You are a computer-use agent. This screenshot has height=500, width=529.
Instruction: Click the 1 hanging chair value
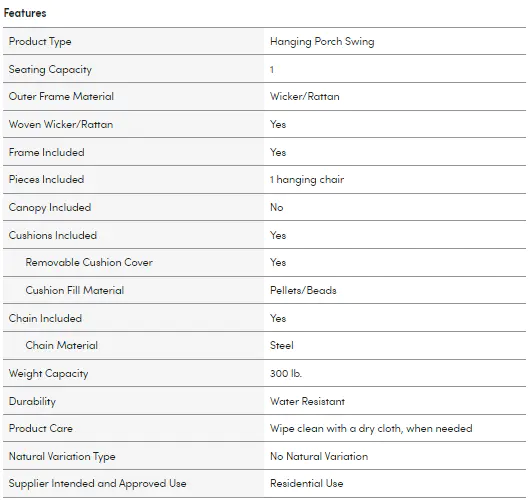pos(307,180)
